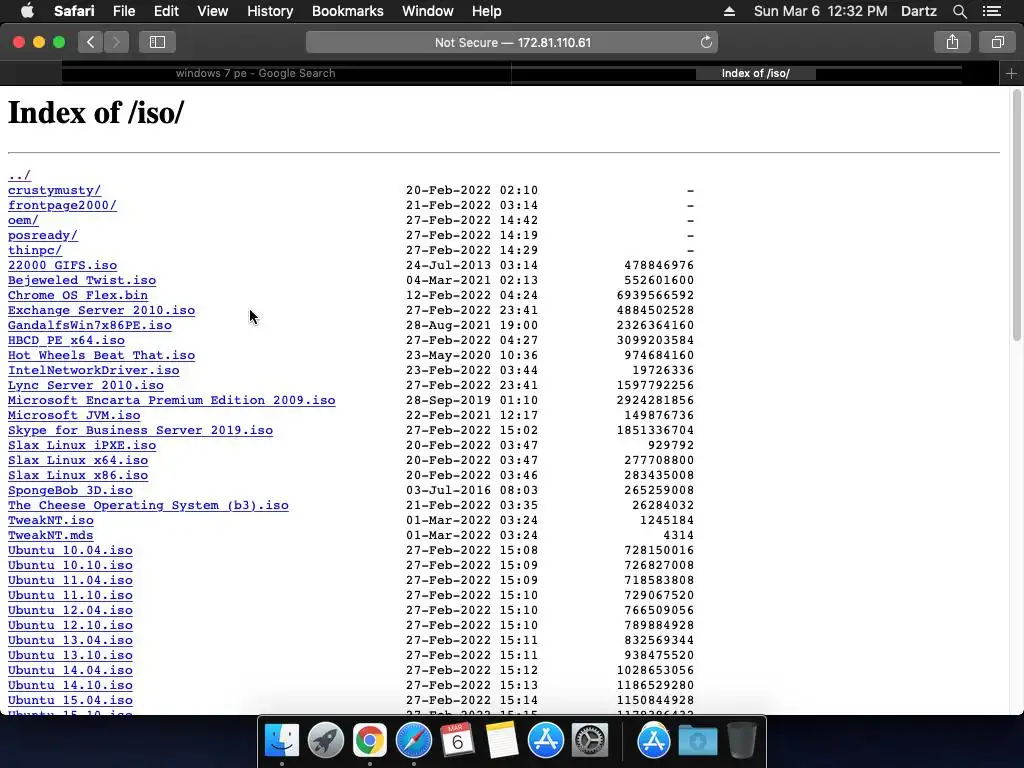
Task: Open Safari compass icon in the Dock
Action: click(x=413, y=740)
